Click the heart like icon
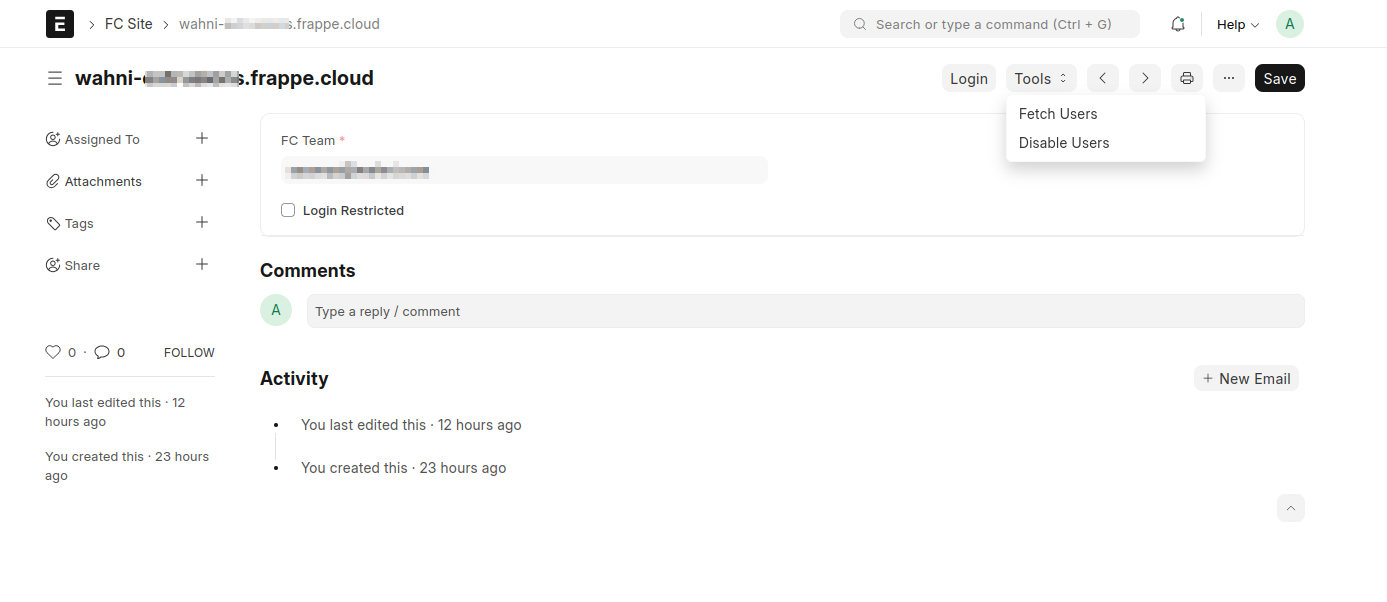The image size is (1387, 602). [x=53, y=352]
